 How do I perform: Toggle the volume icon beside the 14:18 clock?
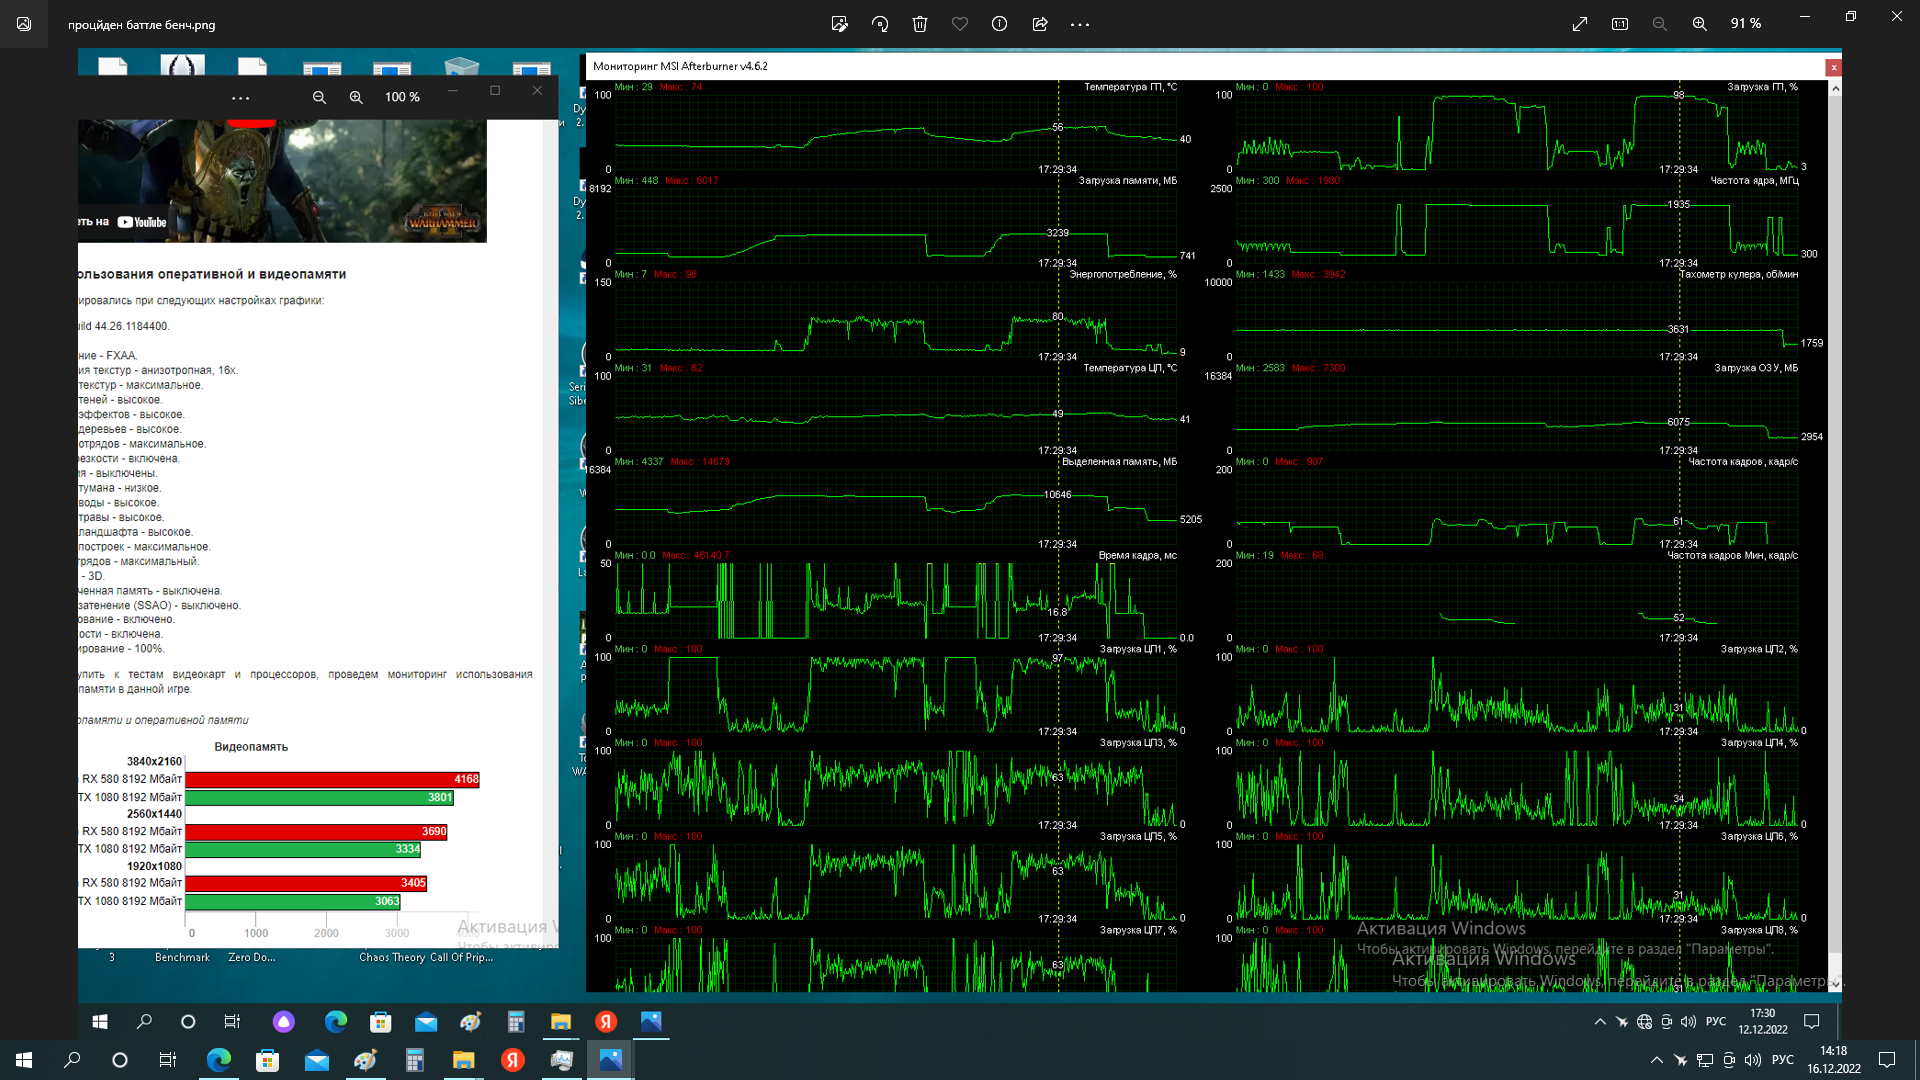1752,1060
